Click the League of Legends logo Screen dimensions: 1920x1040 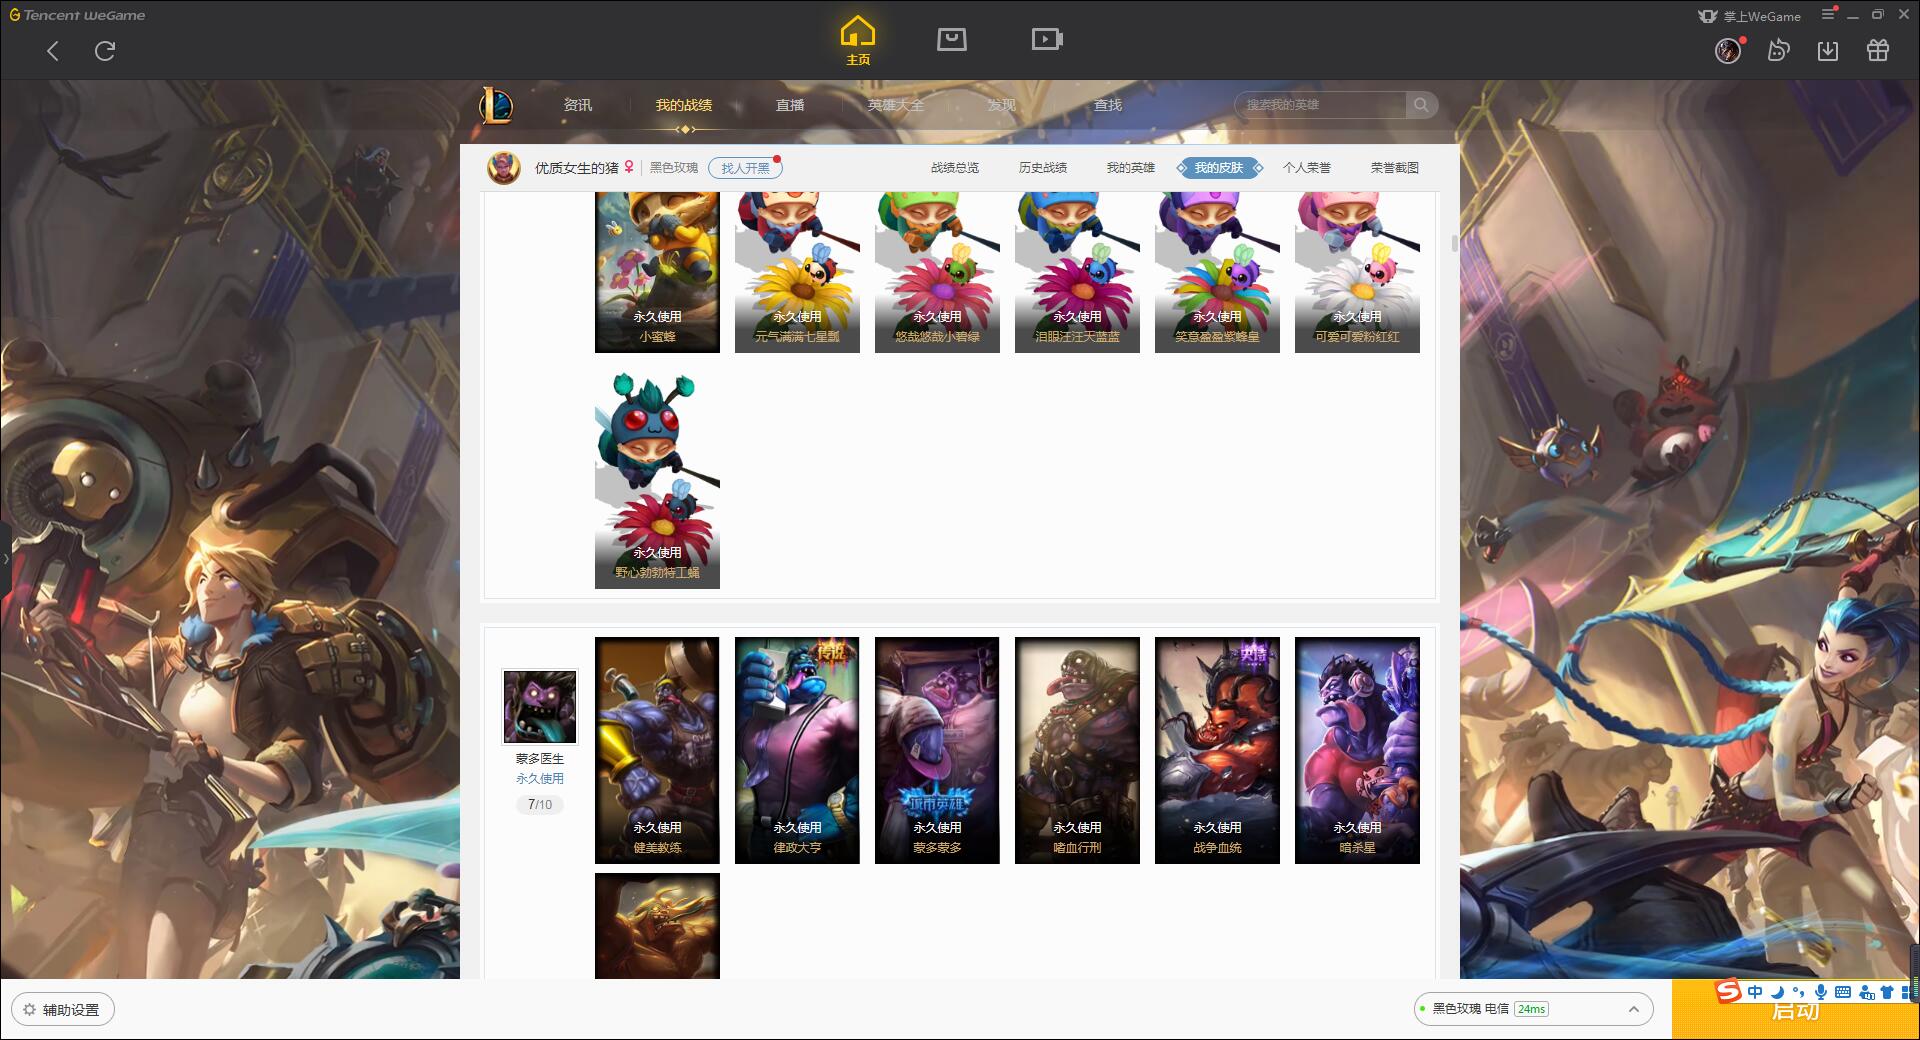coord(496,105)
